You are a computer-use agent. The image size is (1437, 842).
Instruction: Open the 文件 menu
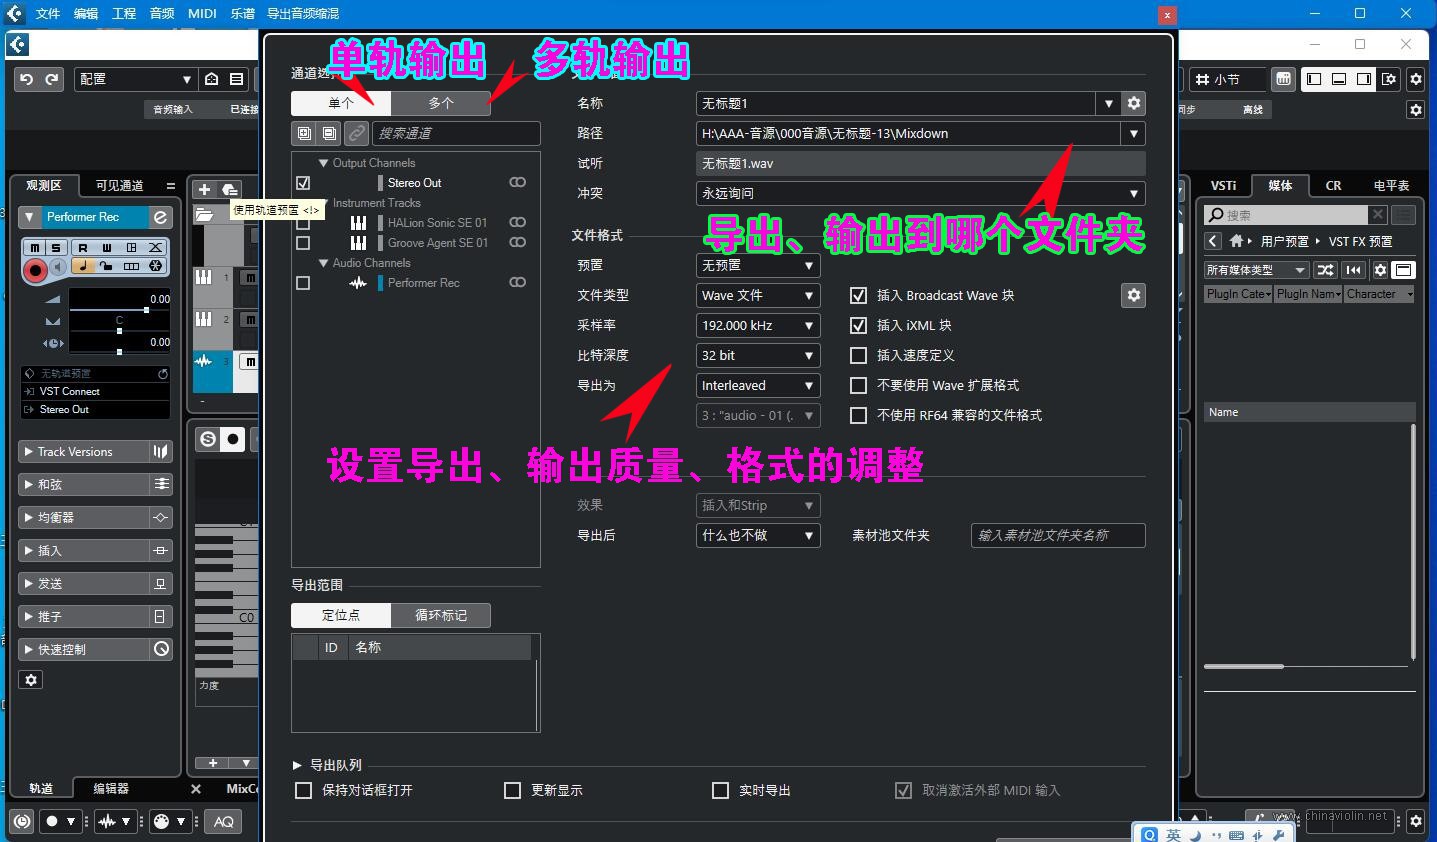[x=48, y=13]
